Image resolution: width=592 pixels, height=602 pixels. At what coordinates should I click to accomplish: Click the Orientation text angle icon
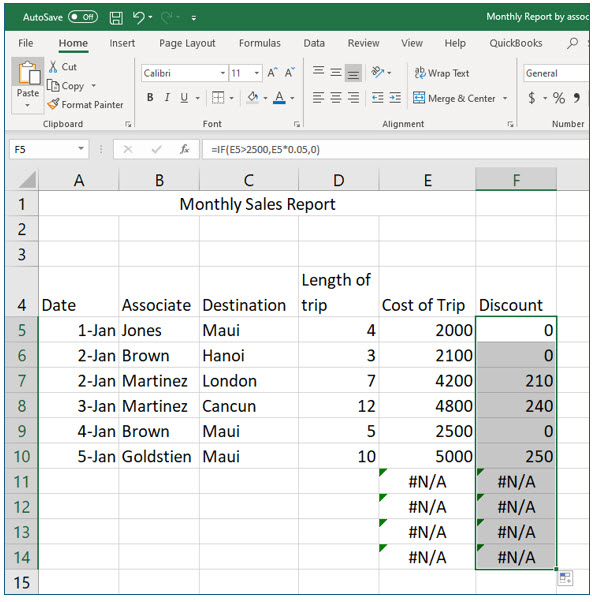378,72
